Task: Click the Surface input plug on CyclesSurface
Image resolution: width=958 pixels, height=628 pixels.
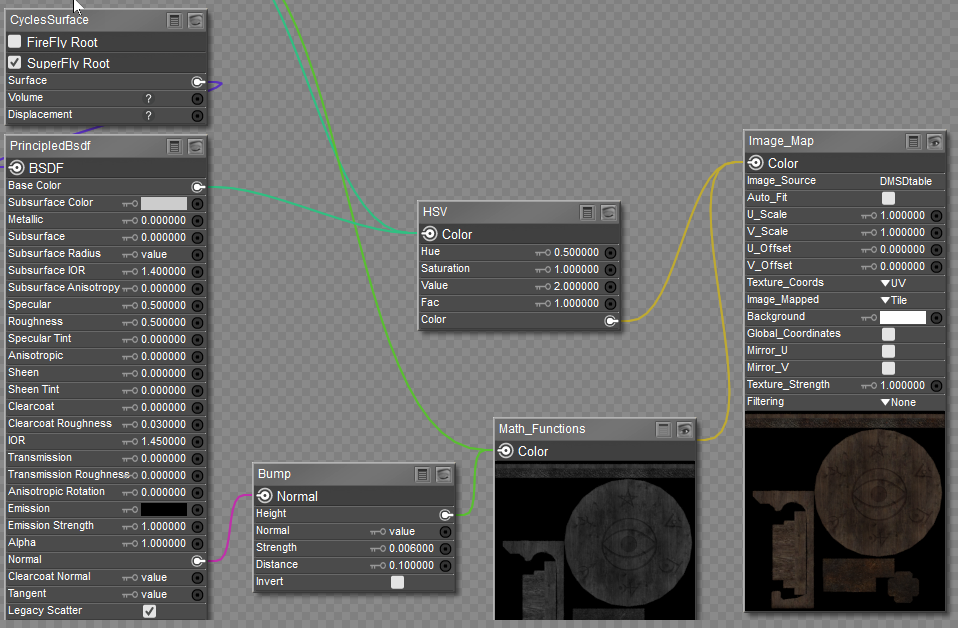Action: coord(198,81)
